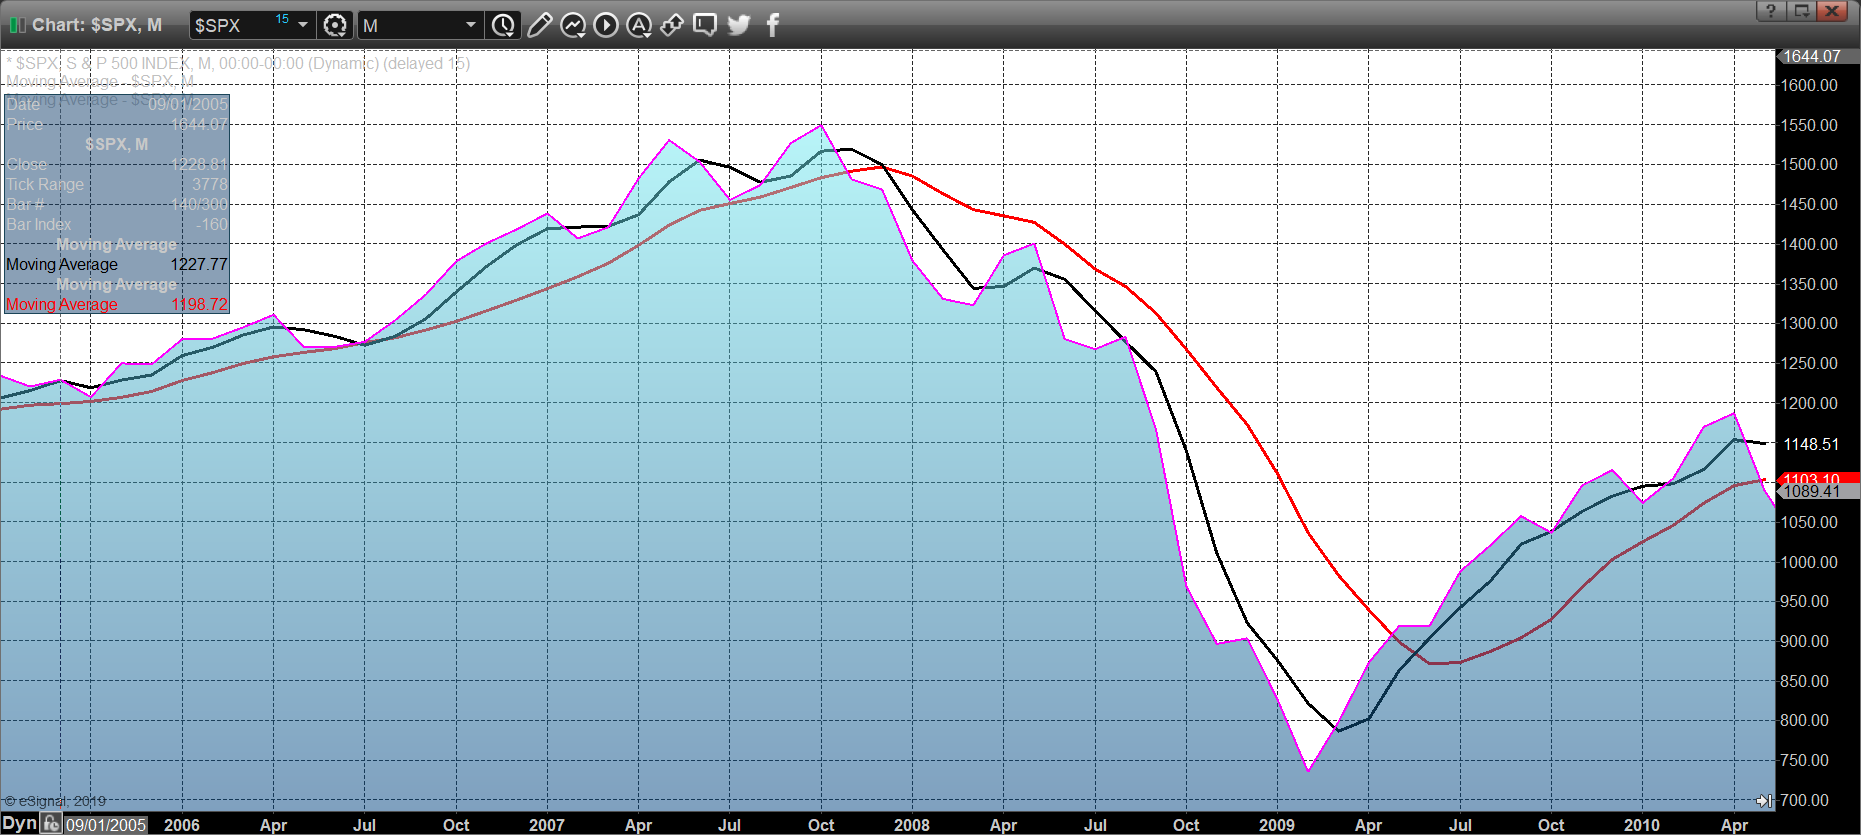Open the time template clock icon
Image resolution: width=1861 pixels, height=835 pixels.
tap(503, 25)
